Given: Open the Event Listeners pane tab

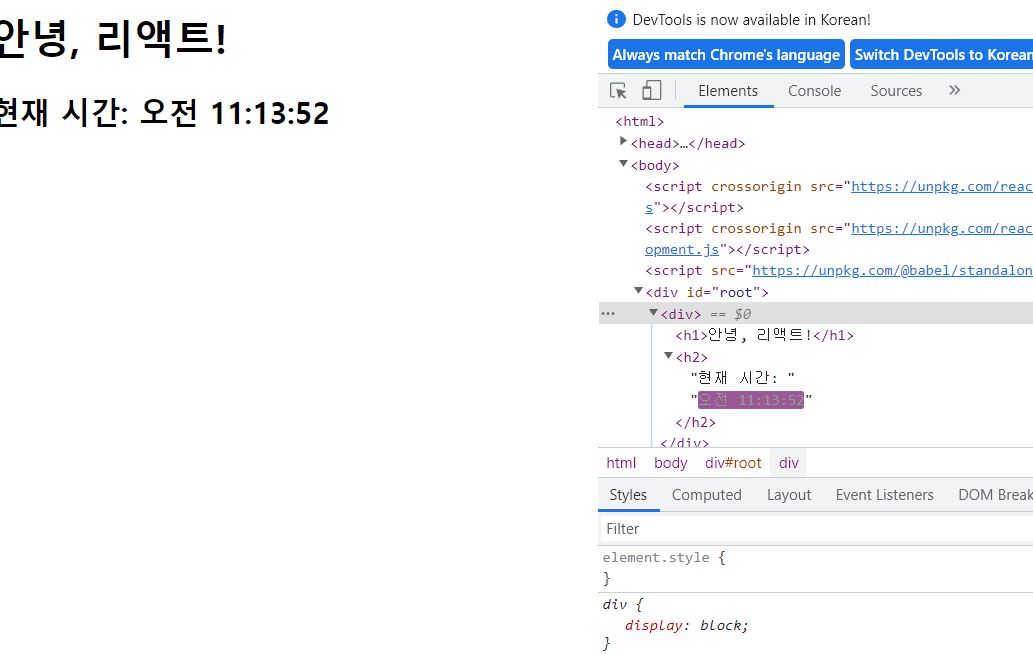Looking at the screenshot, I should point(884,495).
